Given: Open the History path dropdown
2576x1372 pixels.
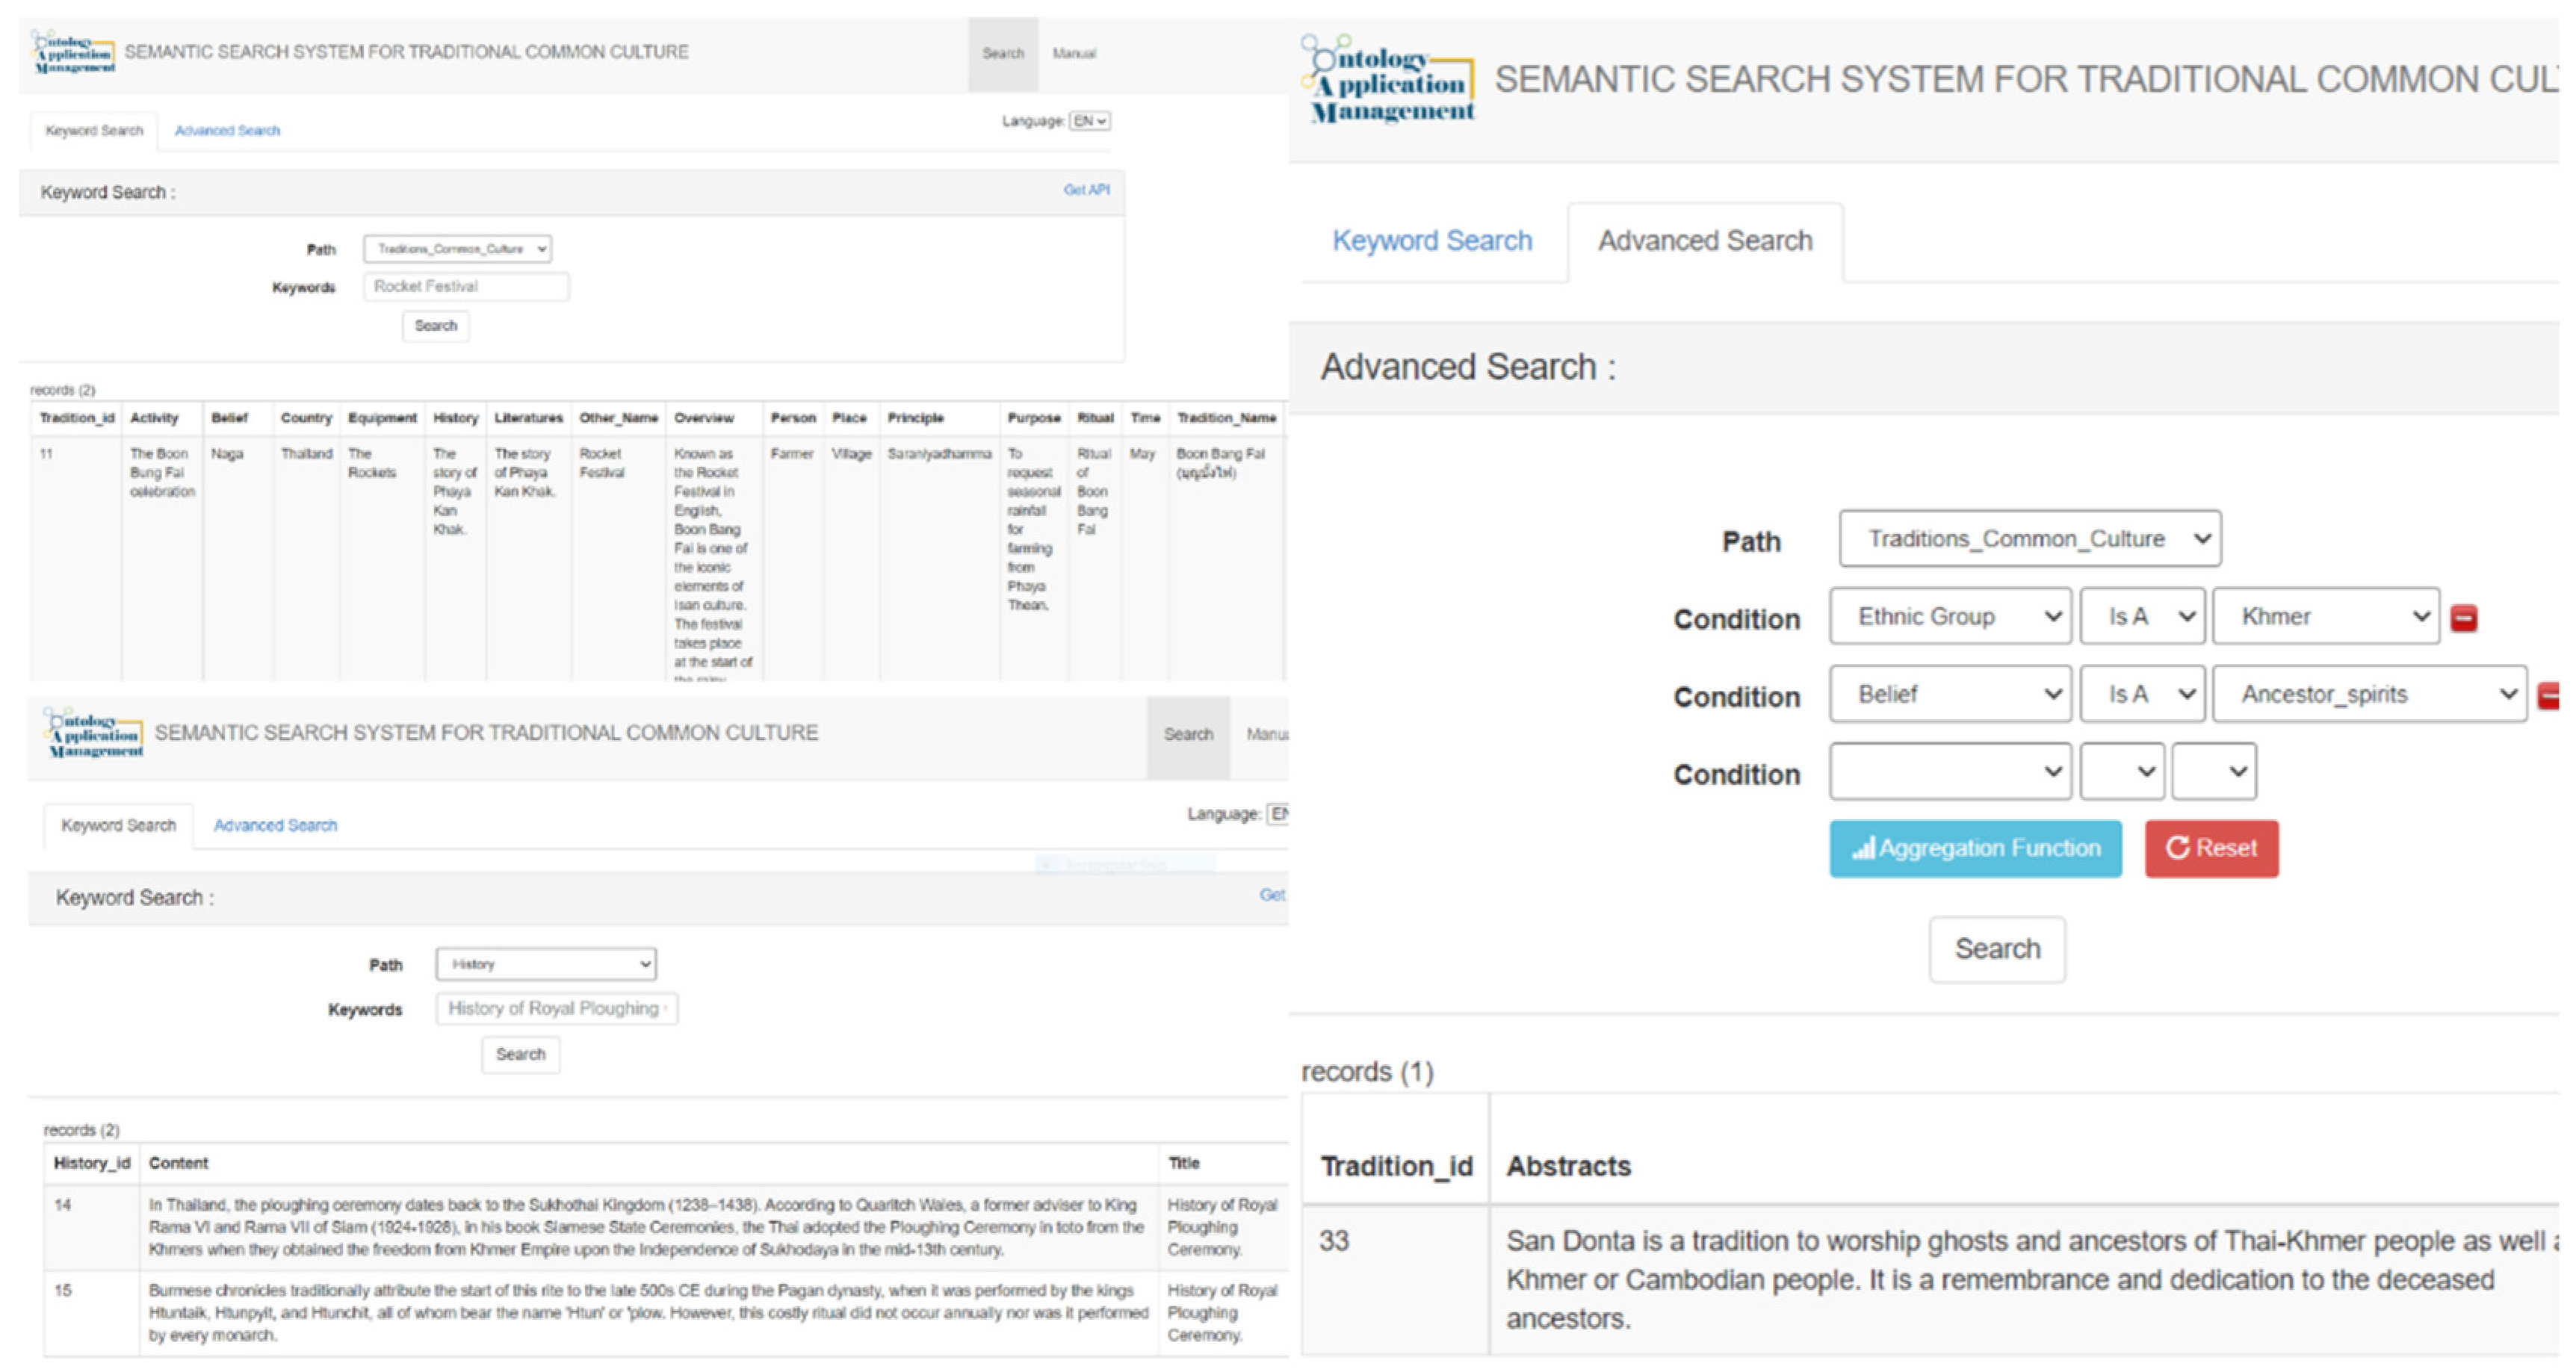Looking at the screenshot, I should (x=546, y=964).
